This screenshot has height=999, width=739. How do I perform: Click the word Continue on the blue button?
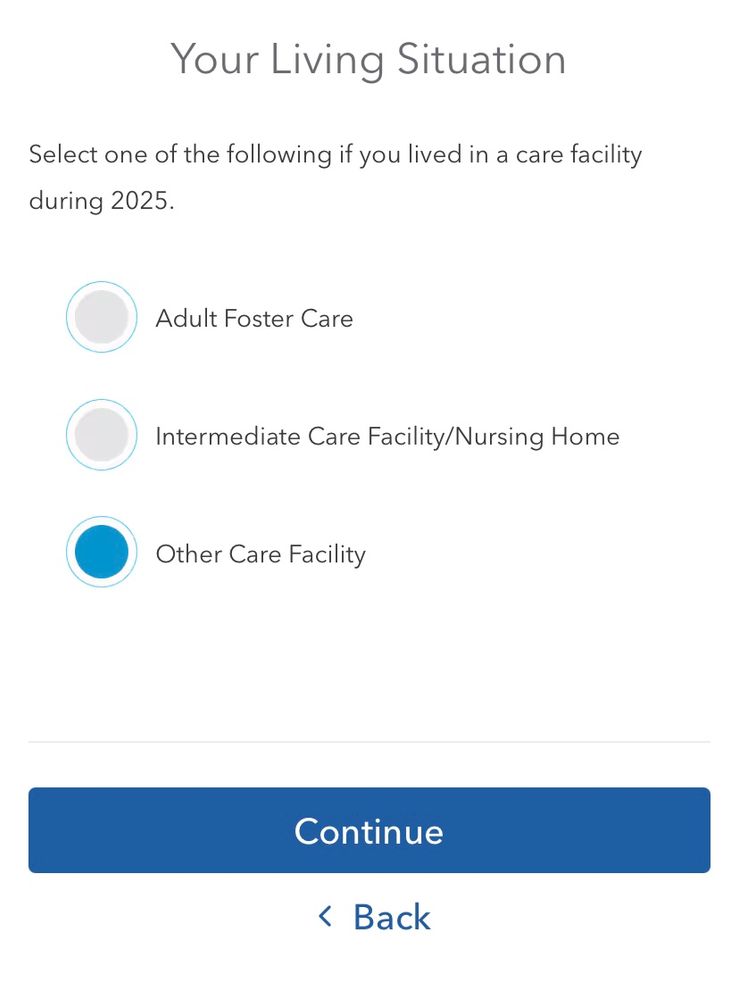[x=368, y=831]
